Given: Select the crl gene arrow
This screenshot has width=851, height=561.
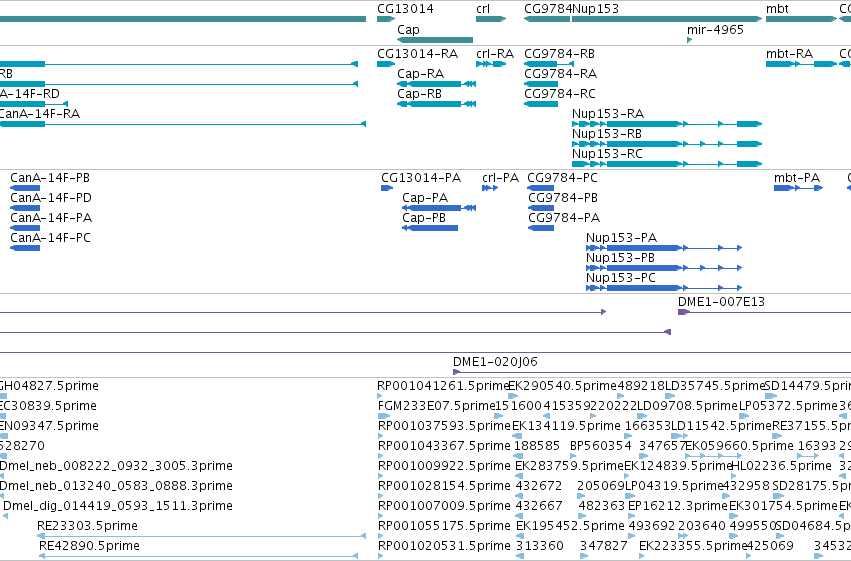Looking at the screenshot, I should pos(491,19).
